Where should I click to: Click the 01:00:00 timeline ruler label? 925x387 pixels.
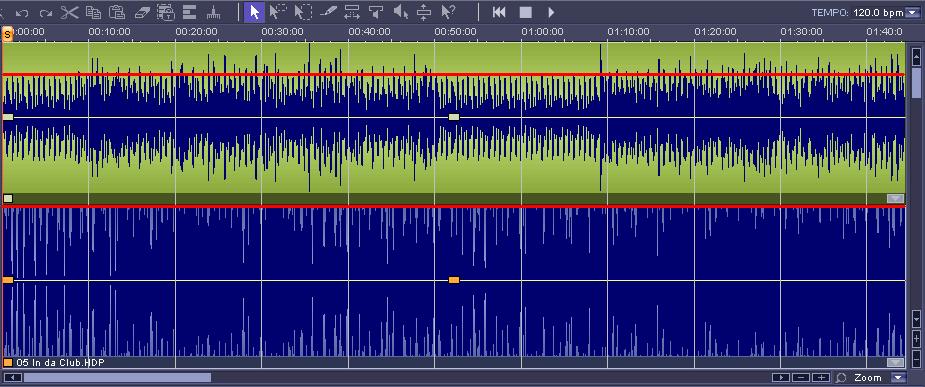click(x=542, y=32)
